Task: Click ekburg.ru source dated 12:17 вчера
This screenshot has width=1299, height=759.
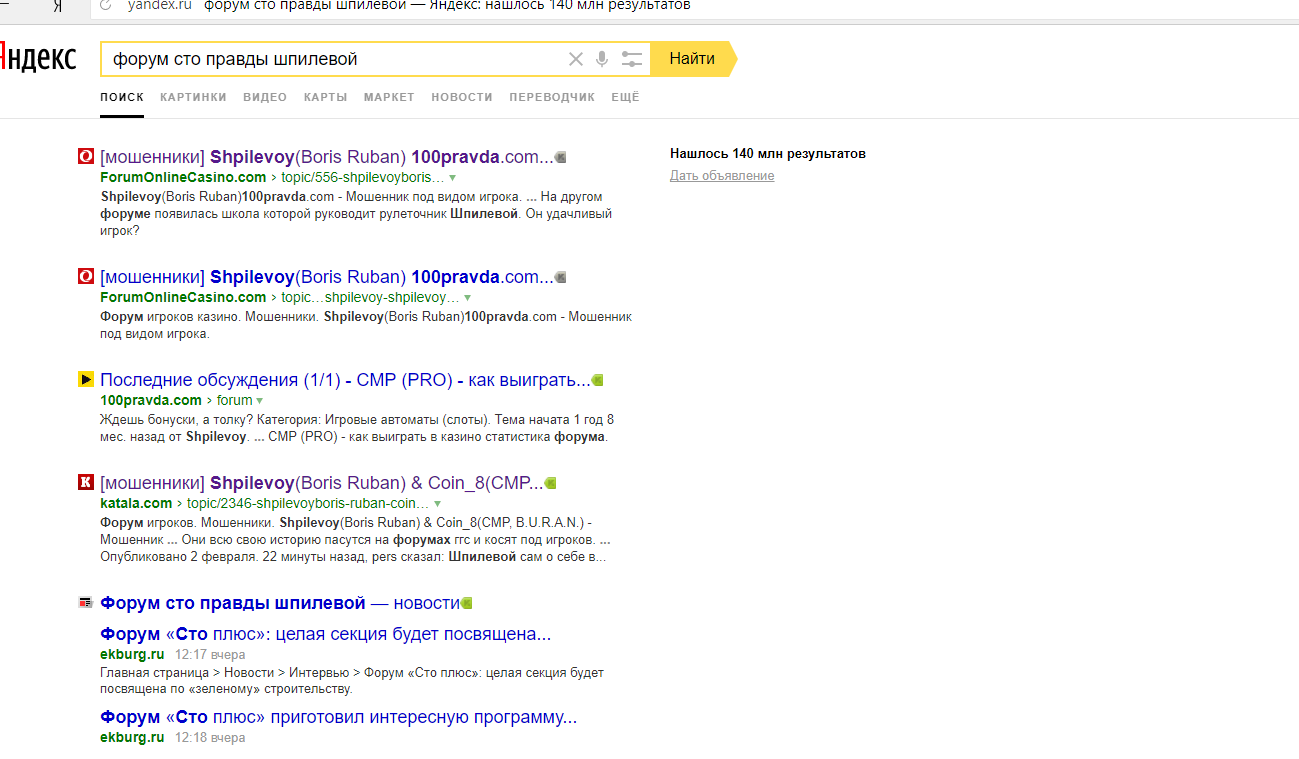Action: (x=132, y=654)
